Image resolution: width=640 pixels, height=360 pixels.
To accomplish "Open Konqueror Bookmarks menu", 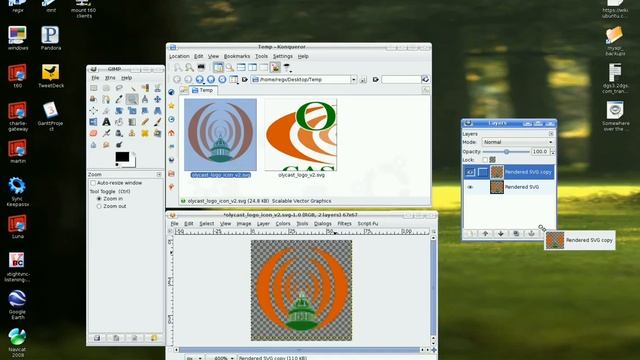I will pyautogui.click(x=237, y=56).
